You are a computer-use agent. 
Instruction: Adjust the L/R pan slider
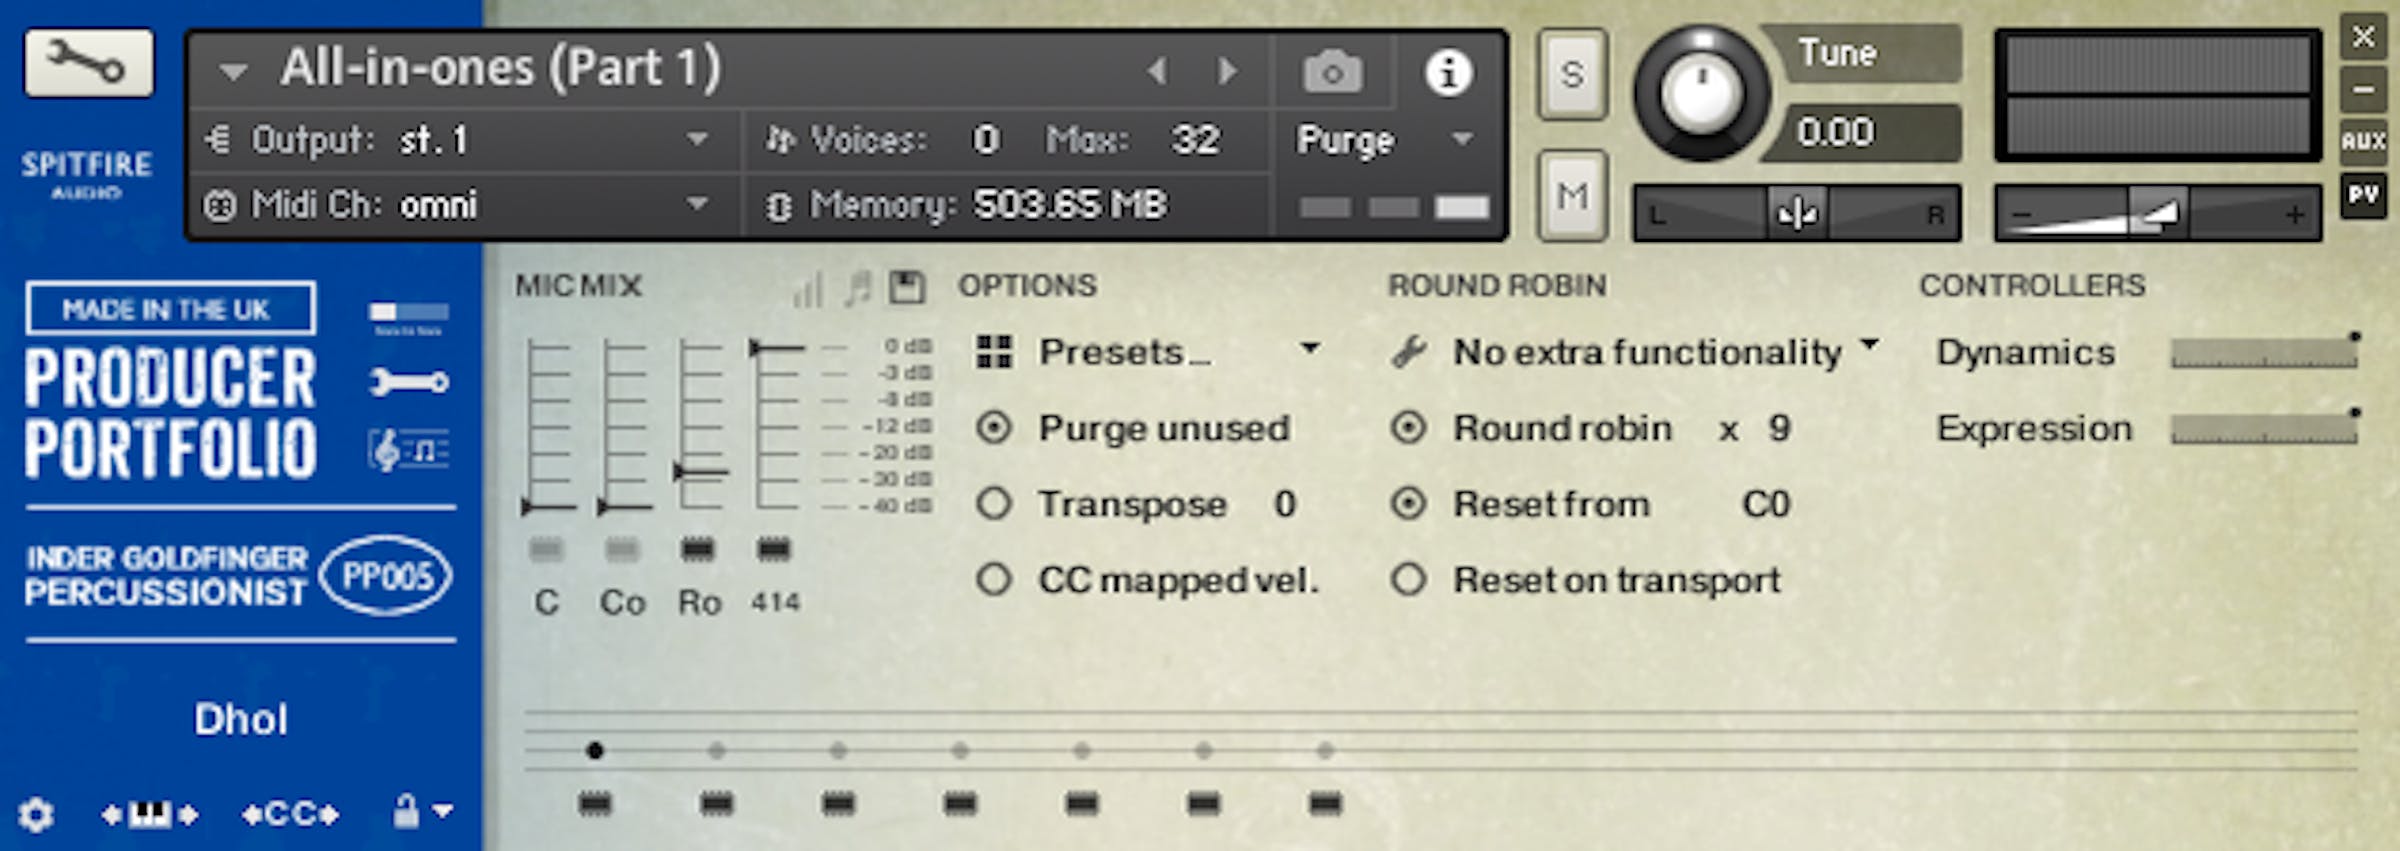(1797, 213)
